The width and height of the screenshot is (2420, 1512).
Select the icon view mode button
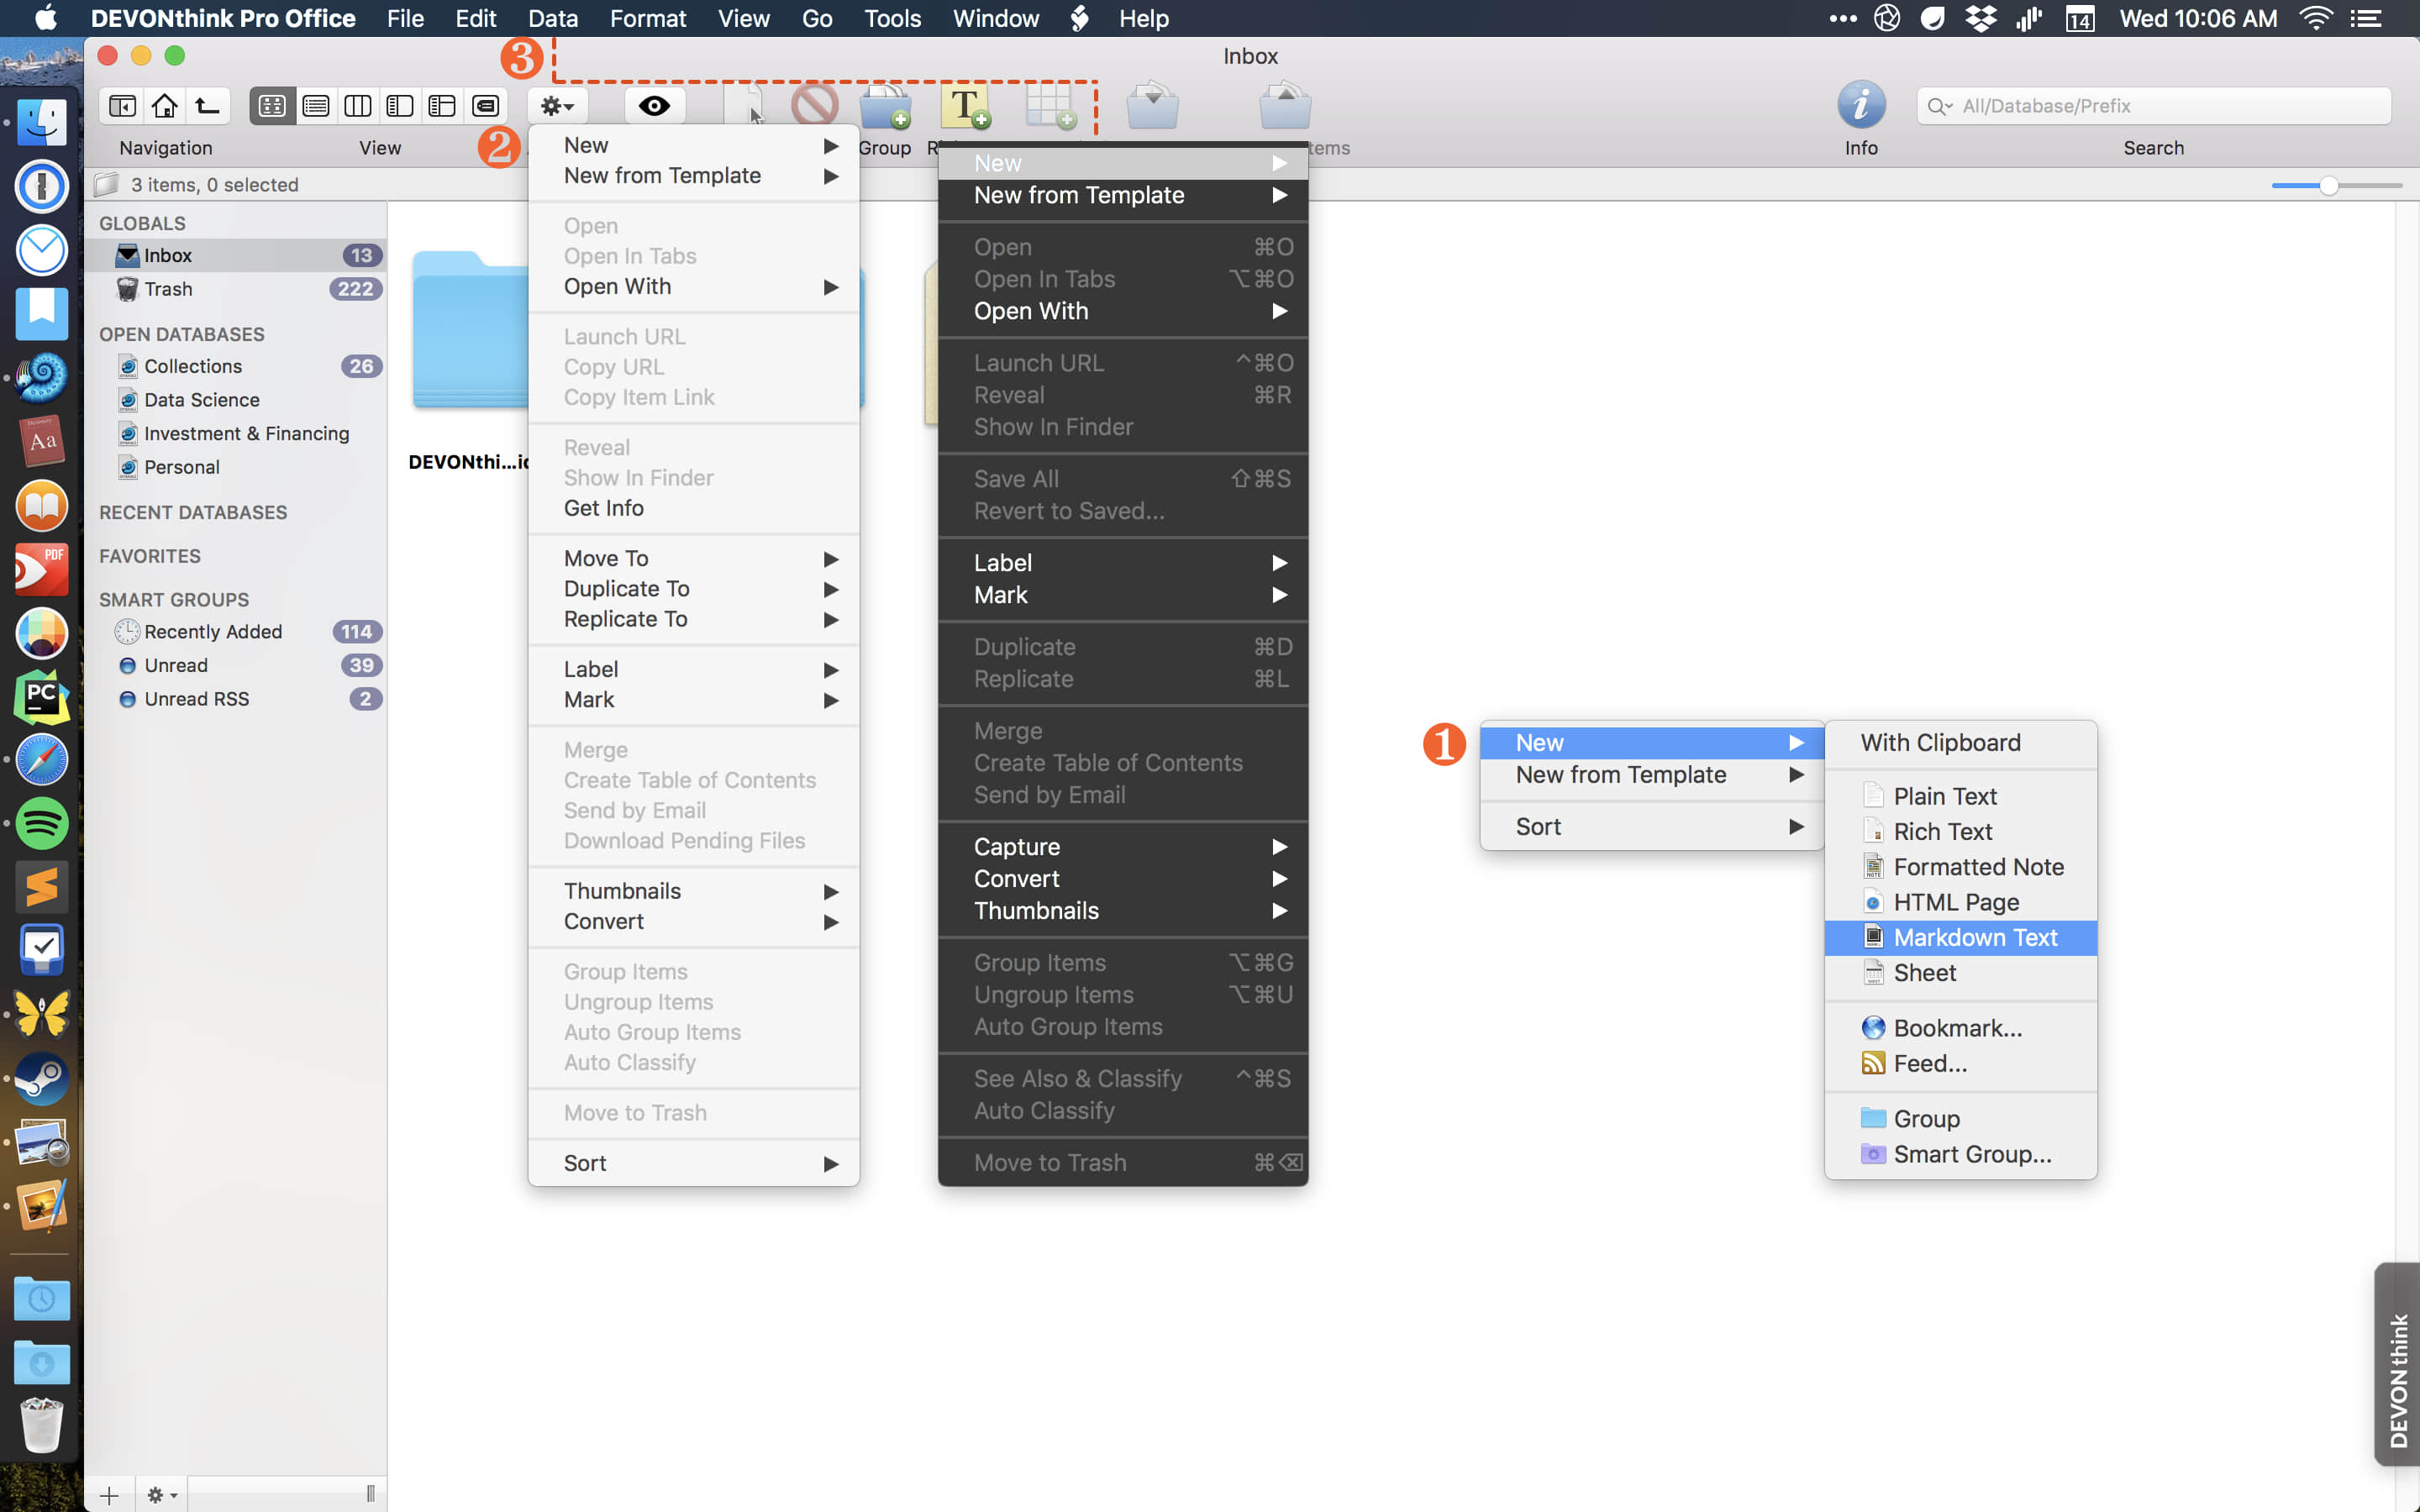(x=271, y=105)
